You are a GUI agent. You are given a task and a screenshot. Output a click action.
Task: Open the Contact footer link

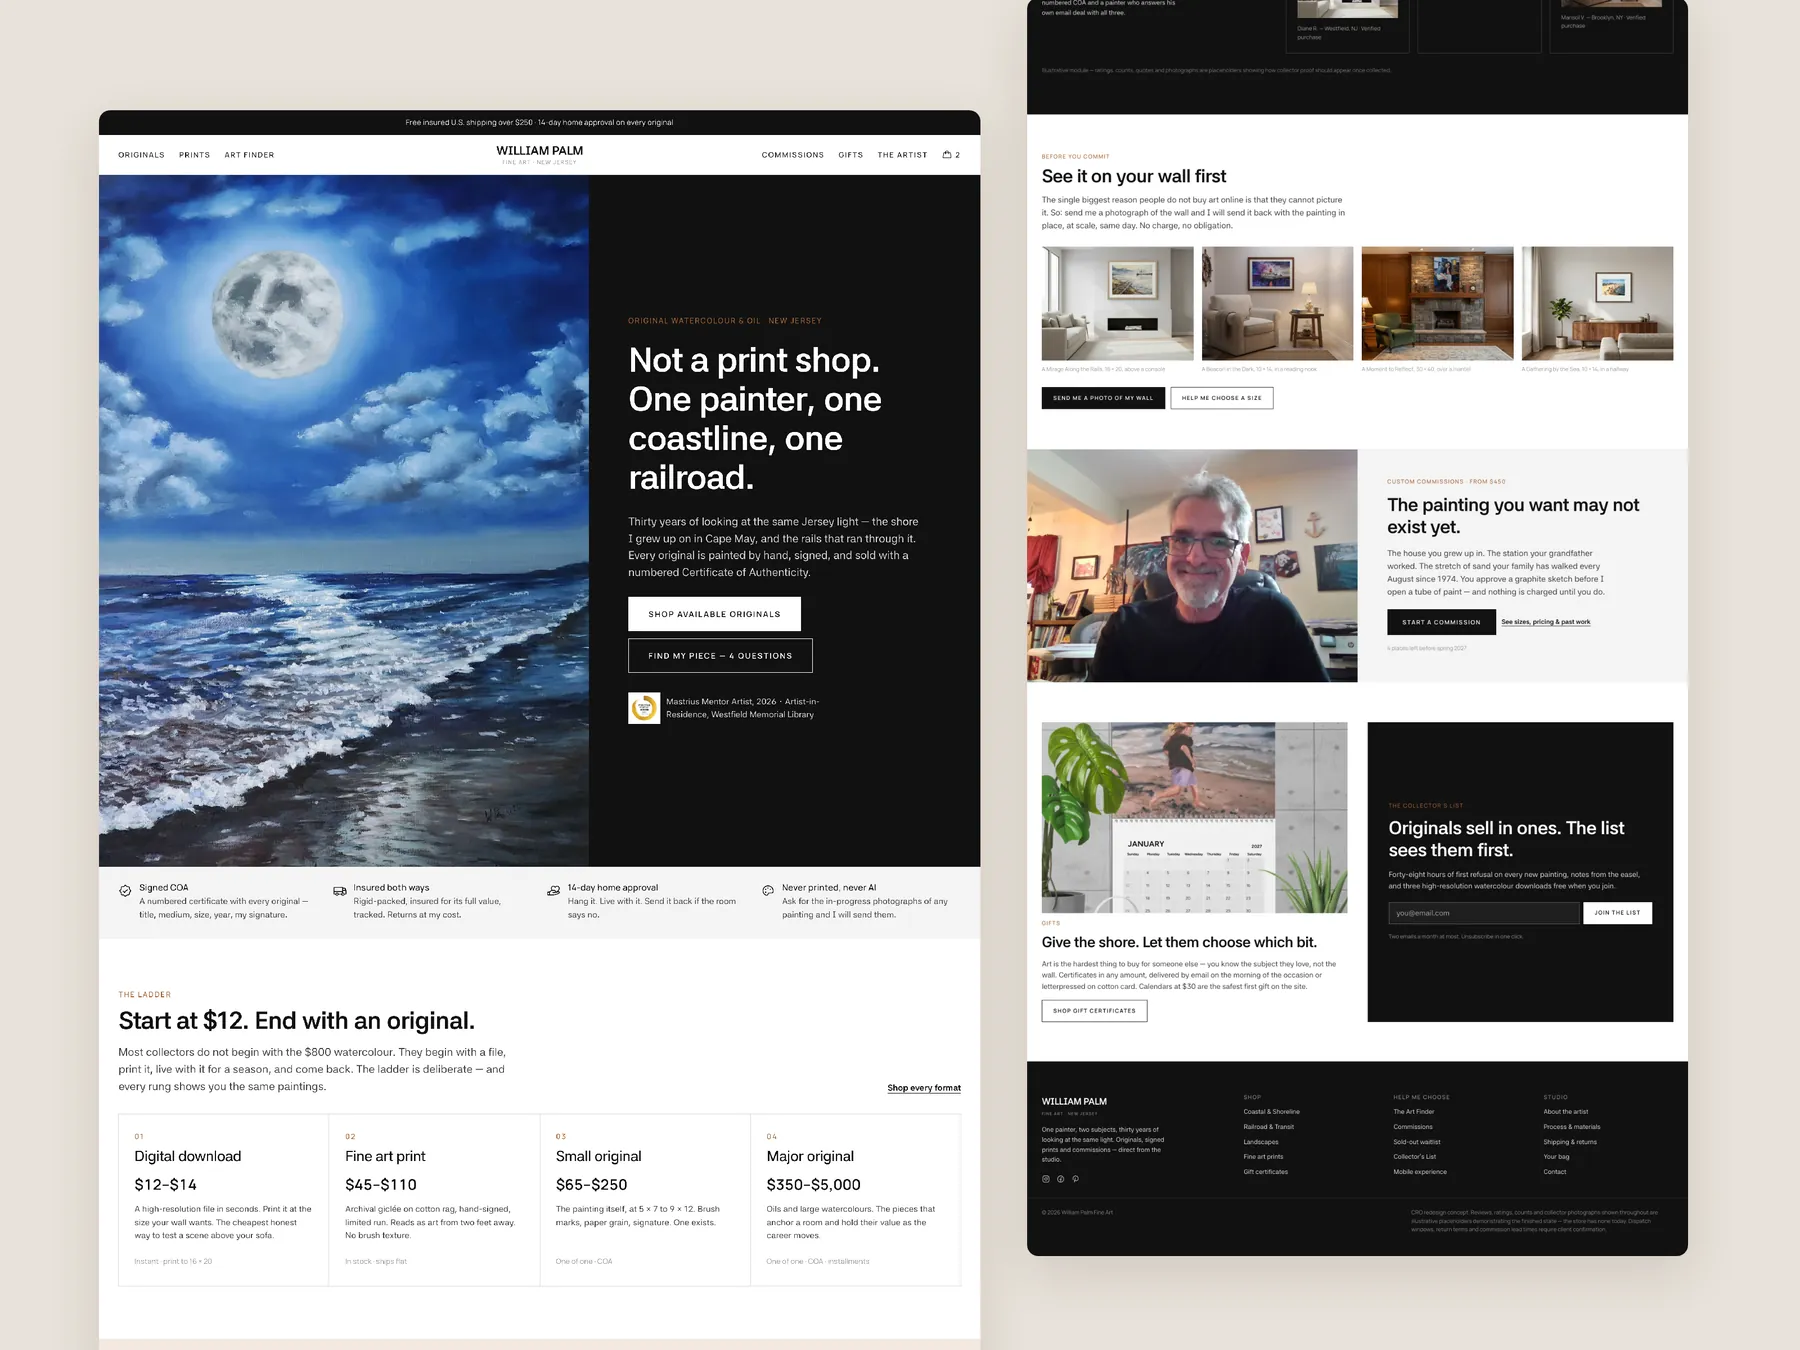coord(1555,1172)
